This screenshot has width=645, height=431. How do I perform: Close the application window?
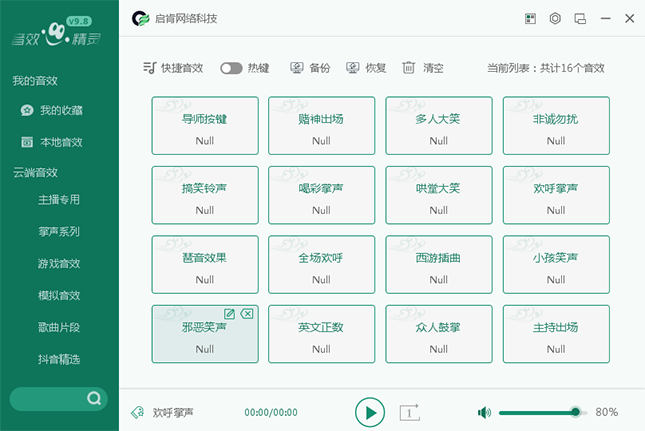629,19
